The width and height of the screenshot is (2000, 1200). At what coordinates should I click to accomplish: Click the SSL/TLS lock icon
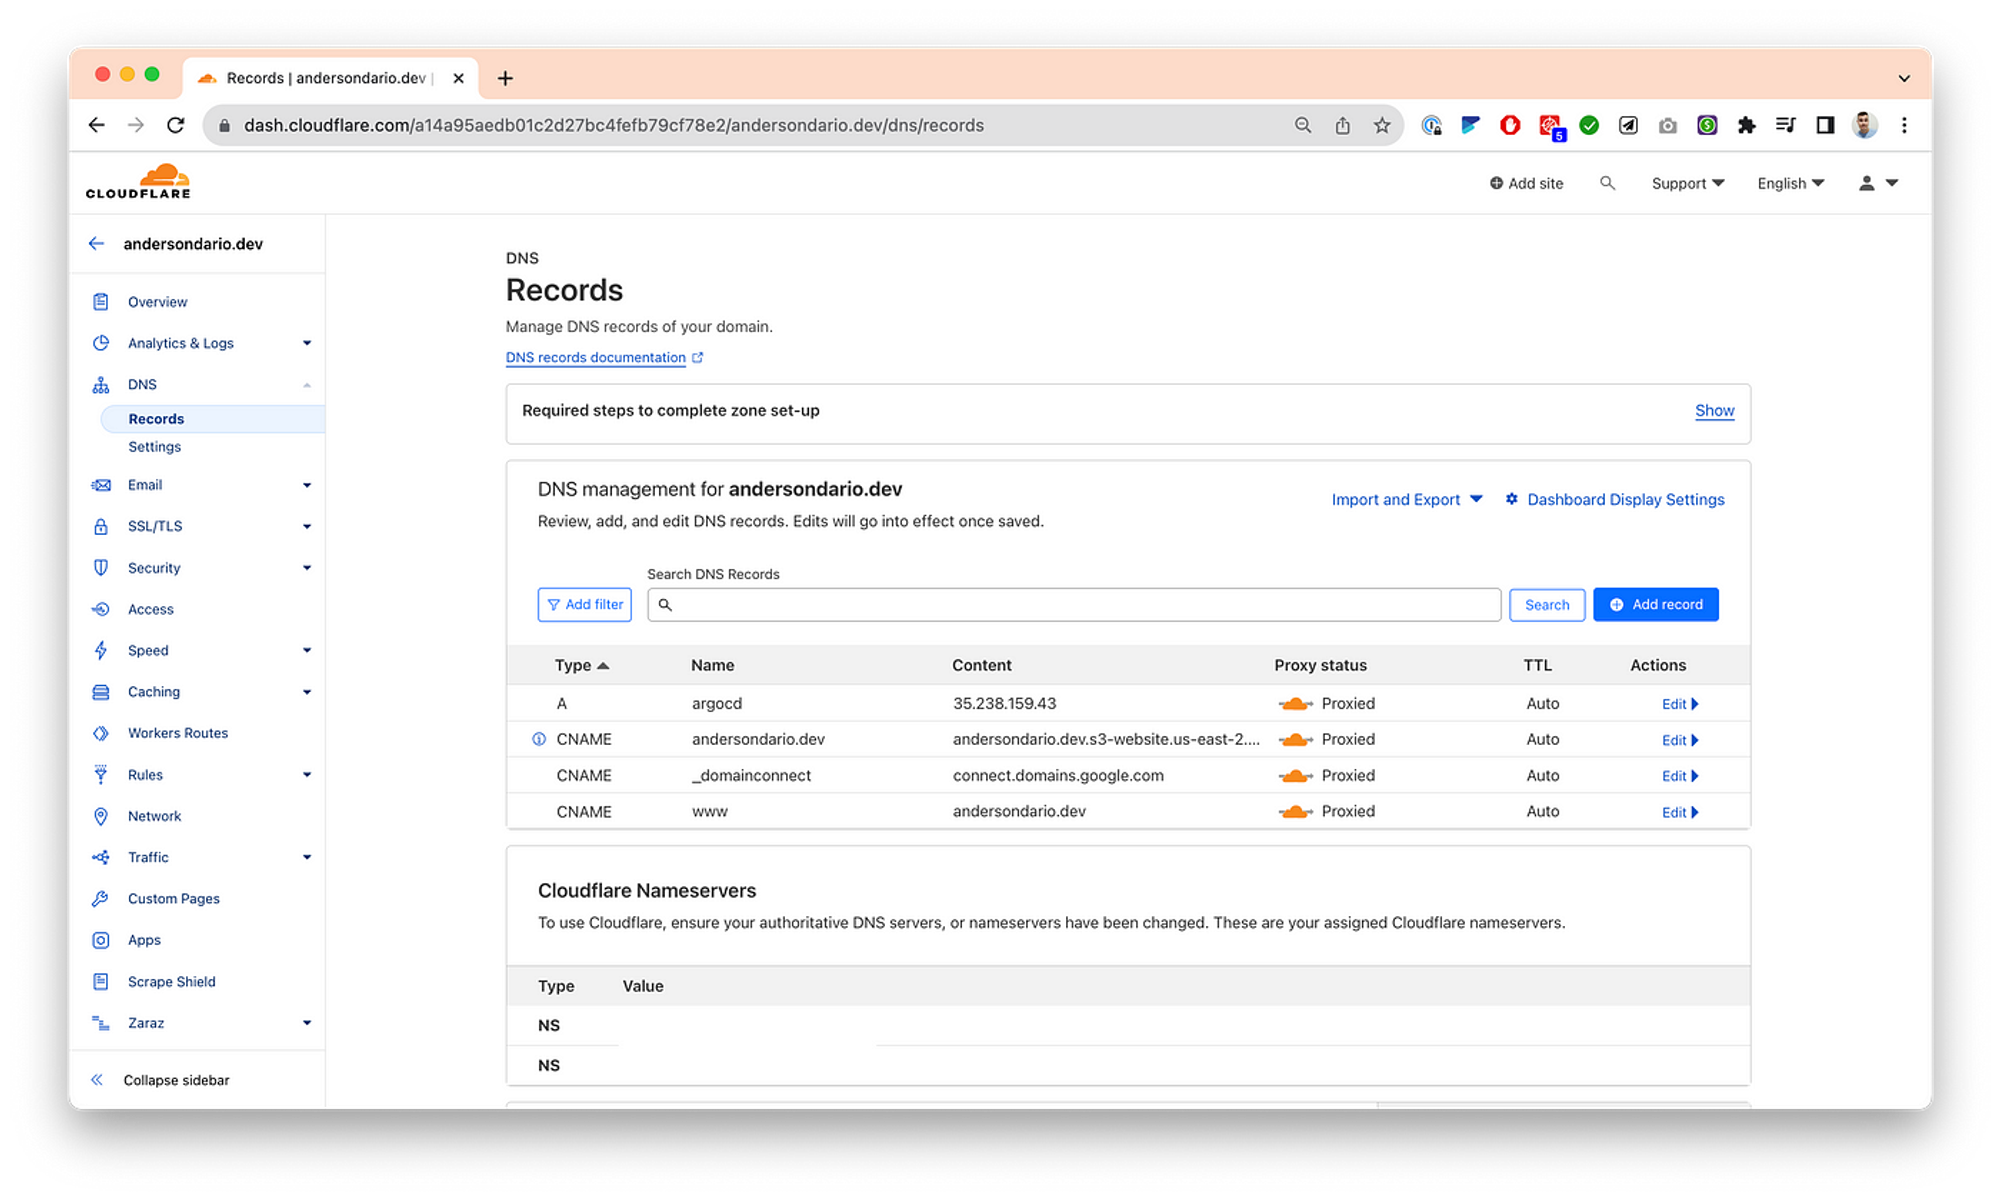pyautogui.click(x=101, y=526)
